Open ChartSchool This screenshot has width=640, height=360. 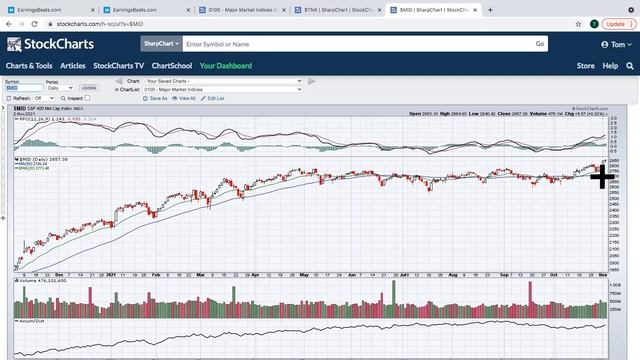[172, 66]
